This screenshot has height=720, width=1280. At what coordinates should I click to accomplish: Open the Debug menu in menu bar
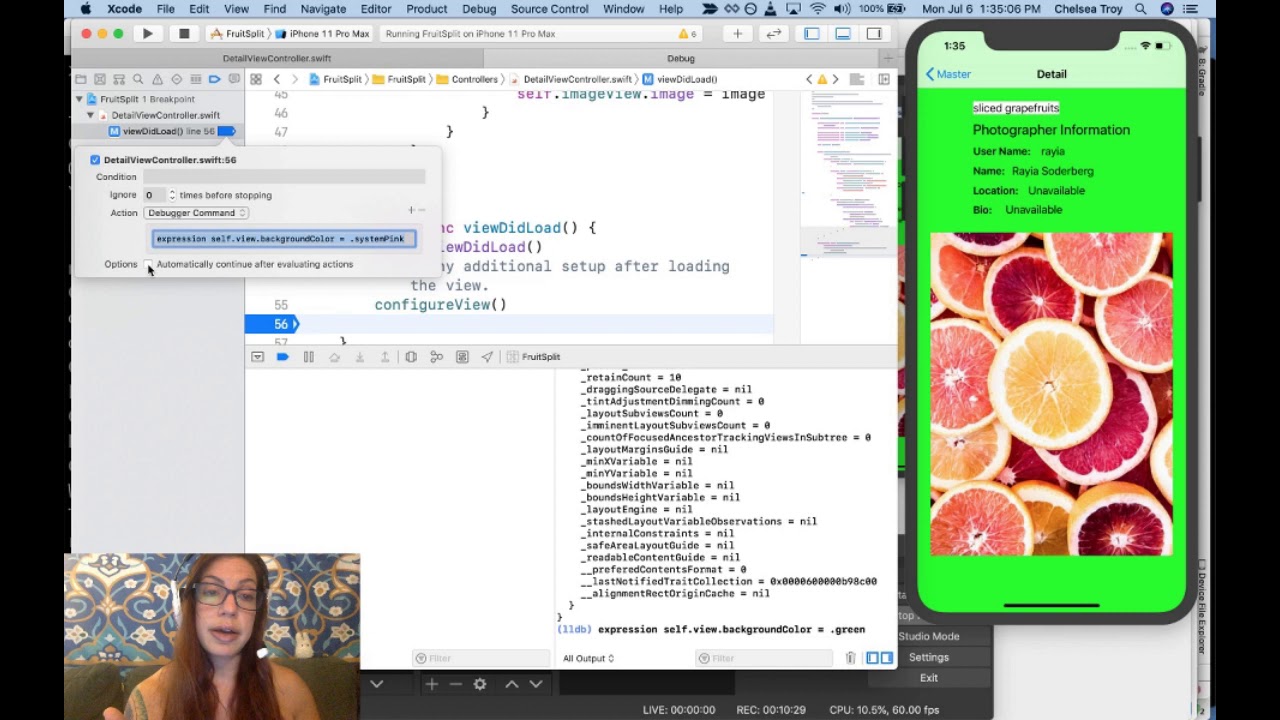pyautogui.click(x=479, y=9)
